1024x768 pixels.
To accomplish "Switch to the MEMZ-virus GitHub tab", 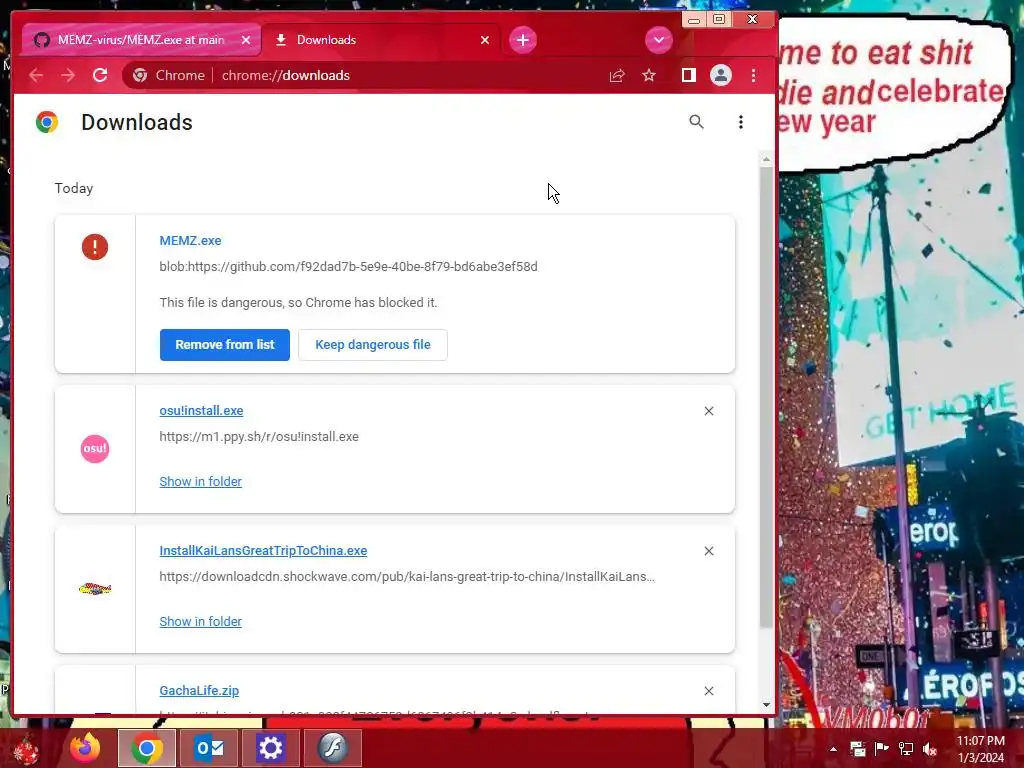I will (141, 40).
